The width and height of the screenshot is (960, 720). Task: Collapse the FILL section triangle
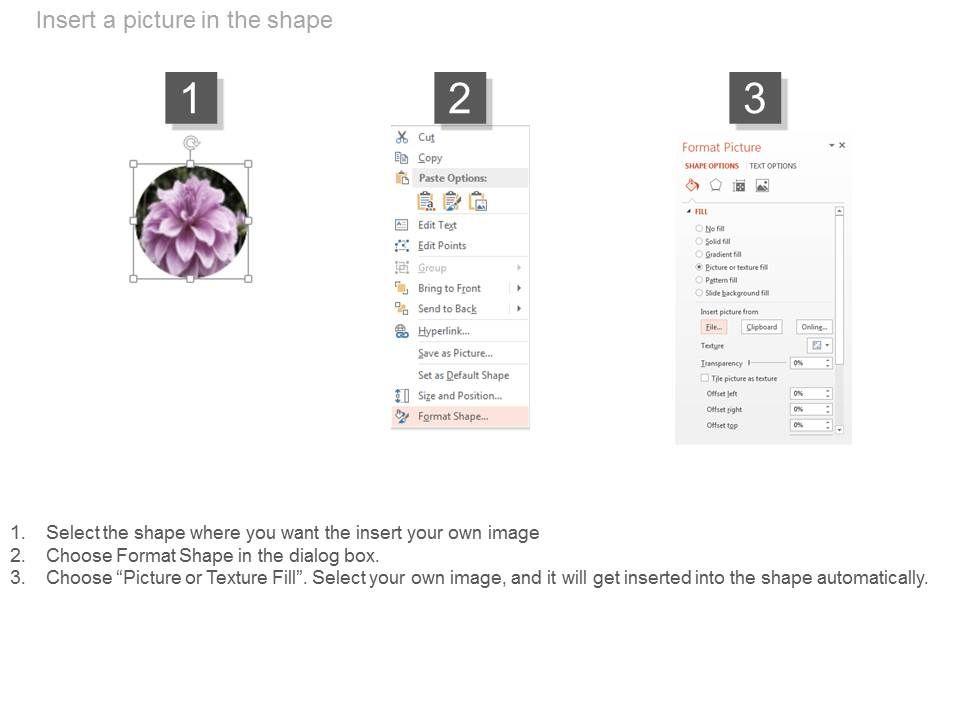pos(689,212)
